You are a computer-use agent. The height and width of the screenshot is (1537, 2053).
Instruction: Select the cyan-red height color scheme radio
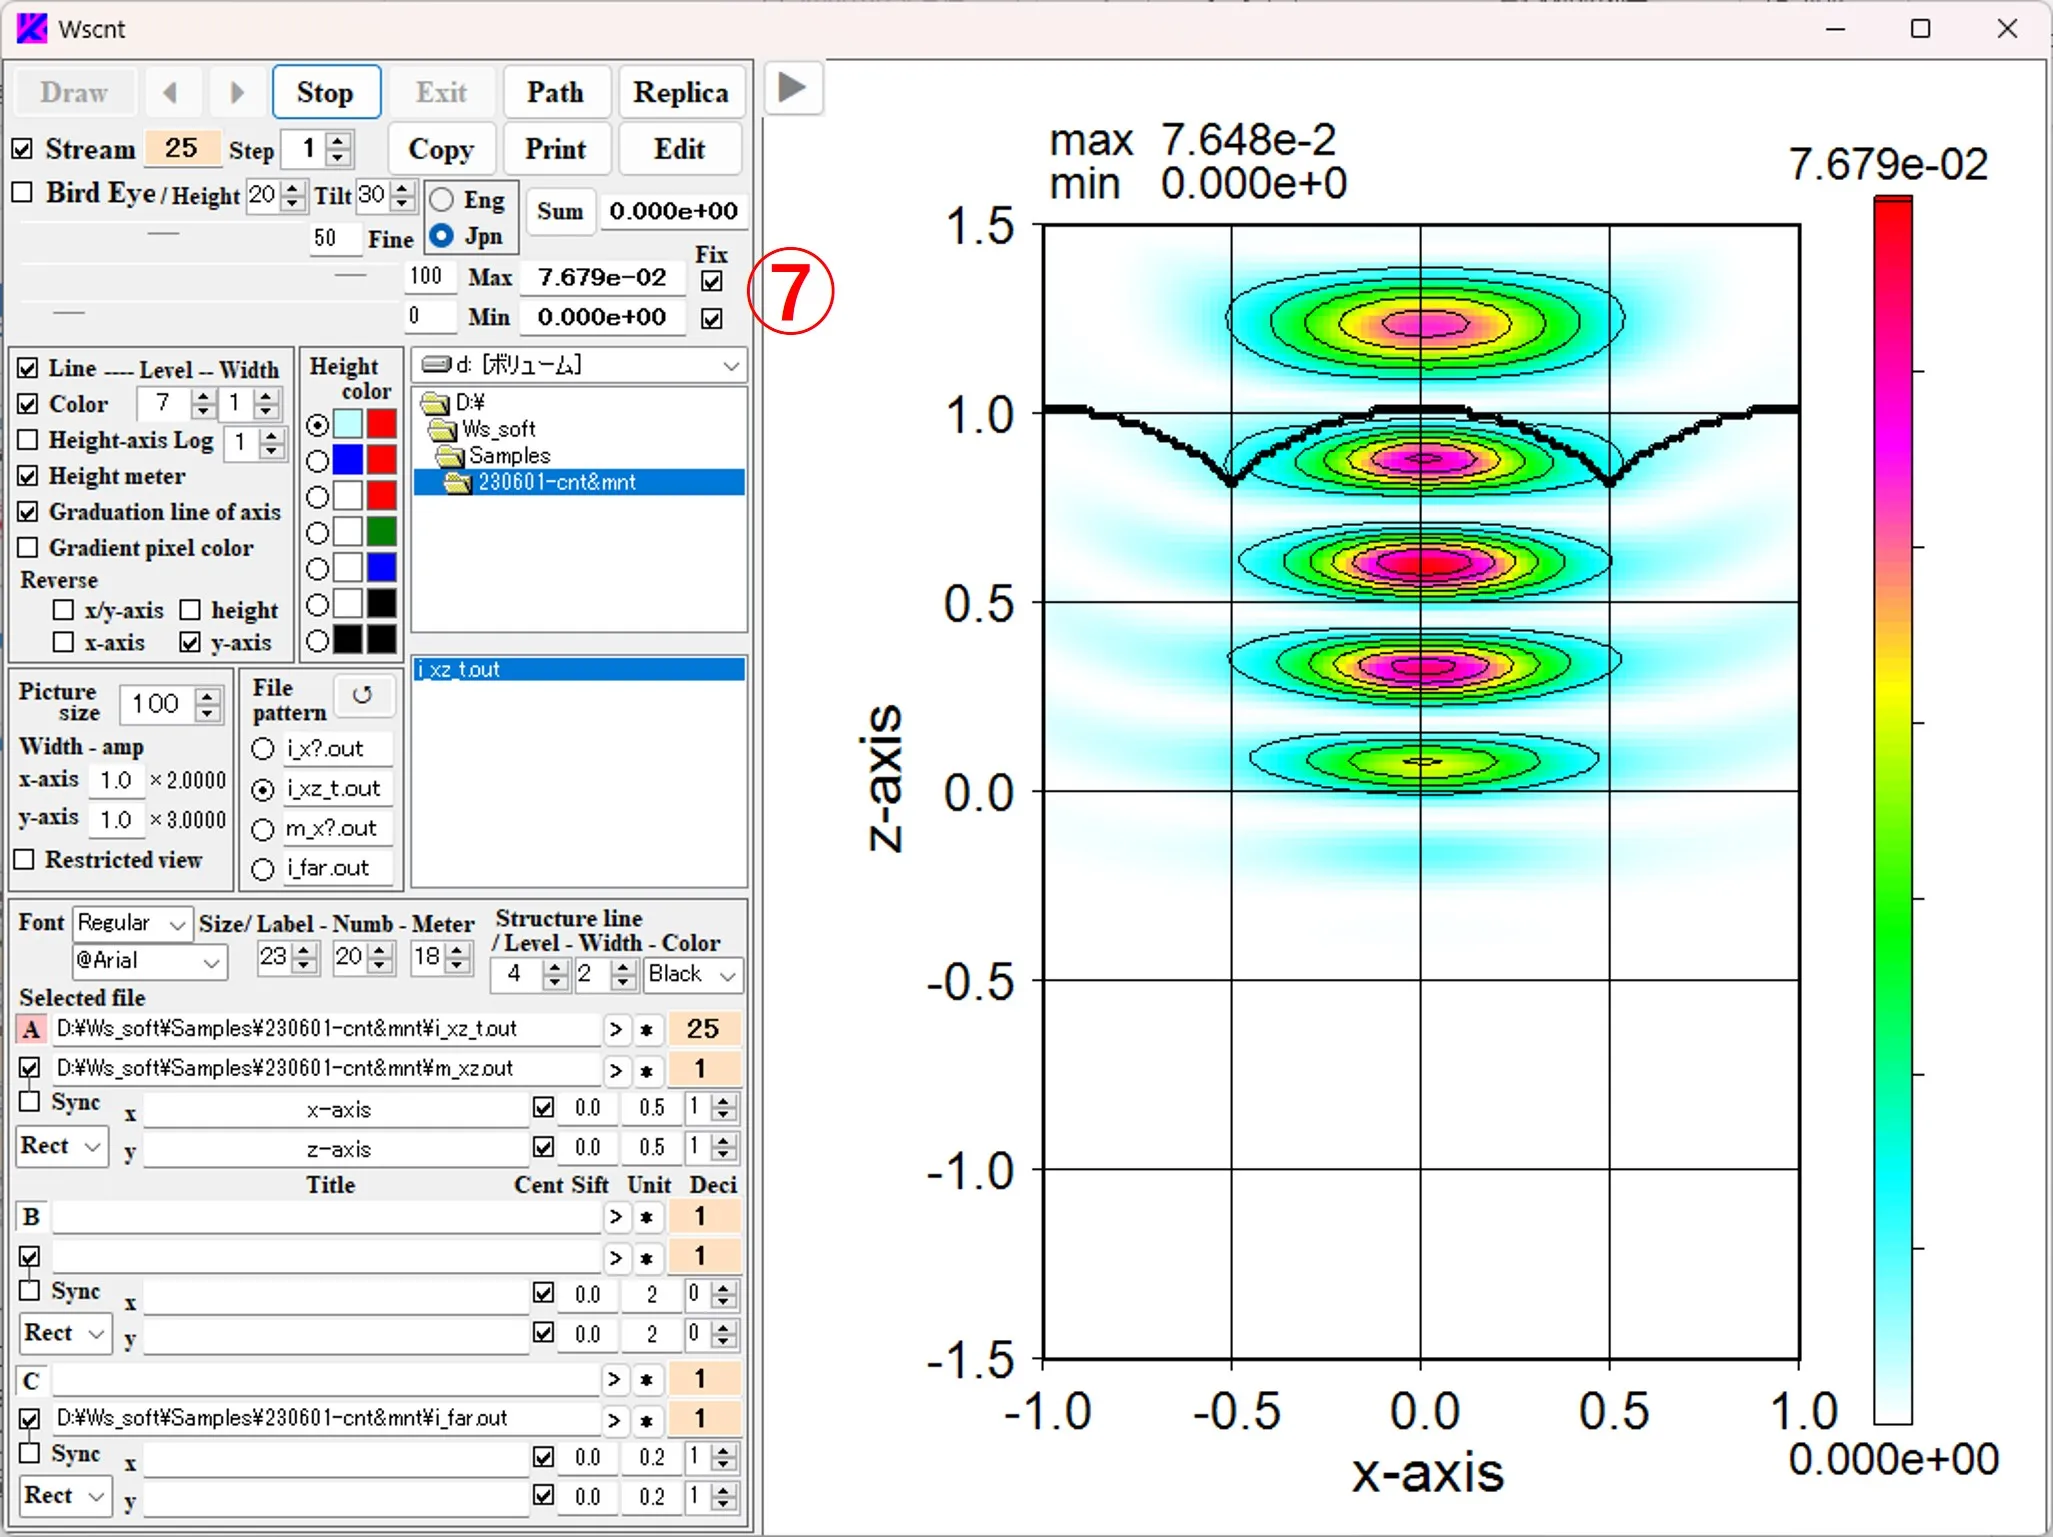point(318,425)
